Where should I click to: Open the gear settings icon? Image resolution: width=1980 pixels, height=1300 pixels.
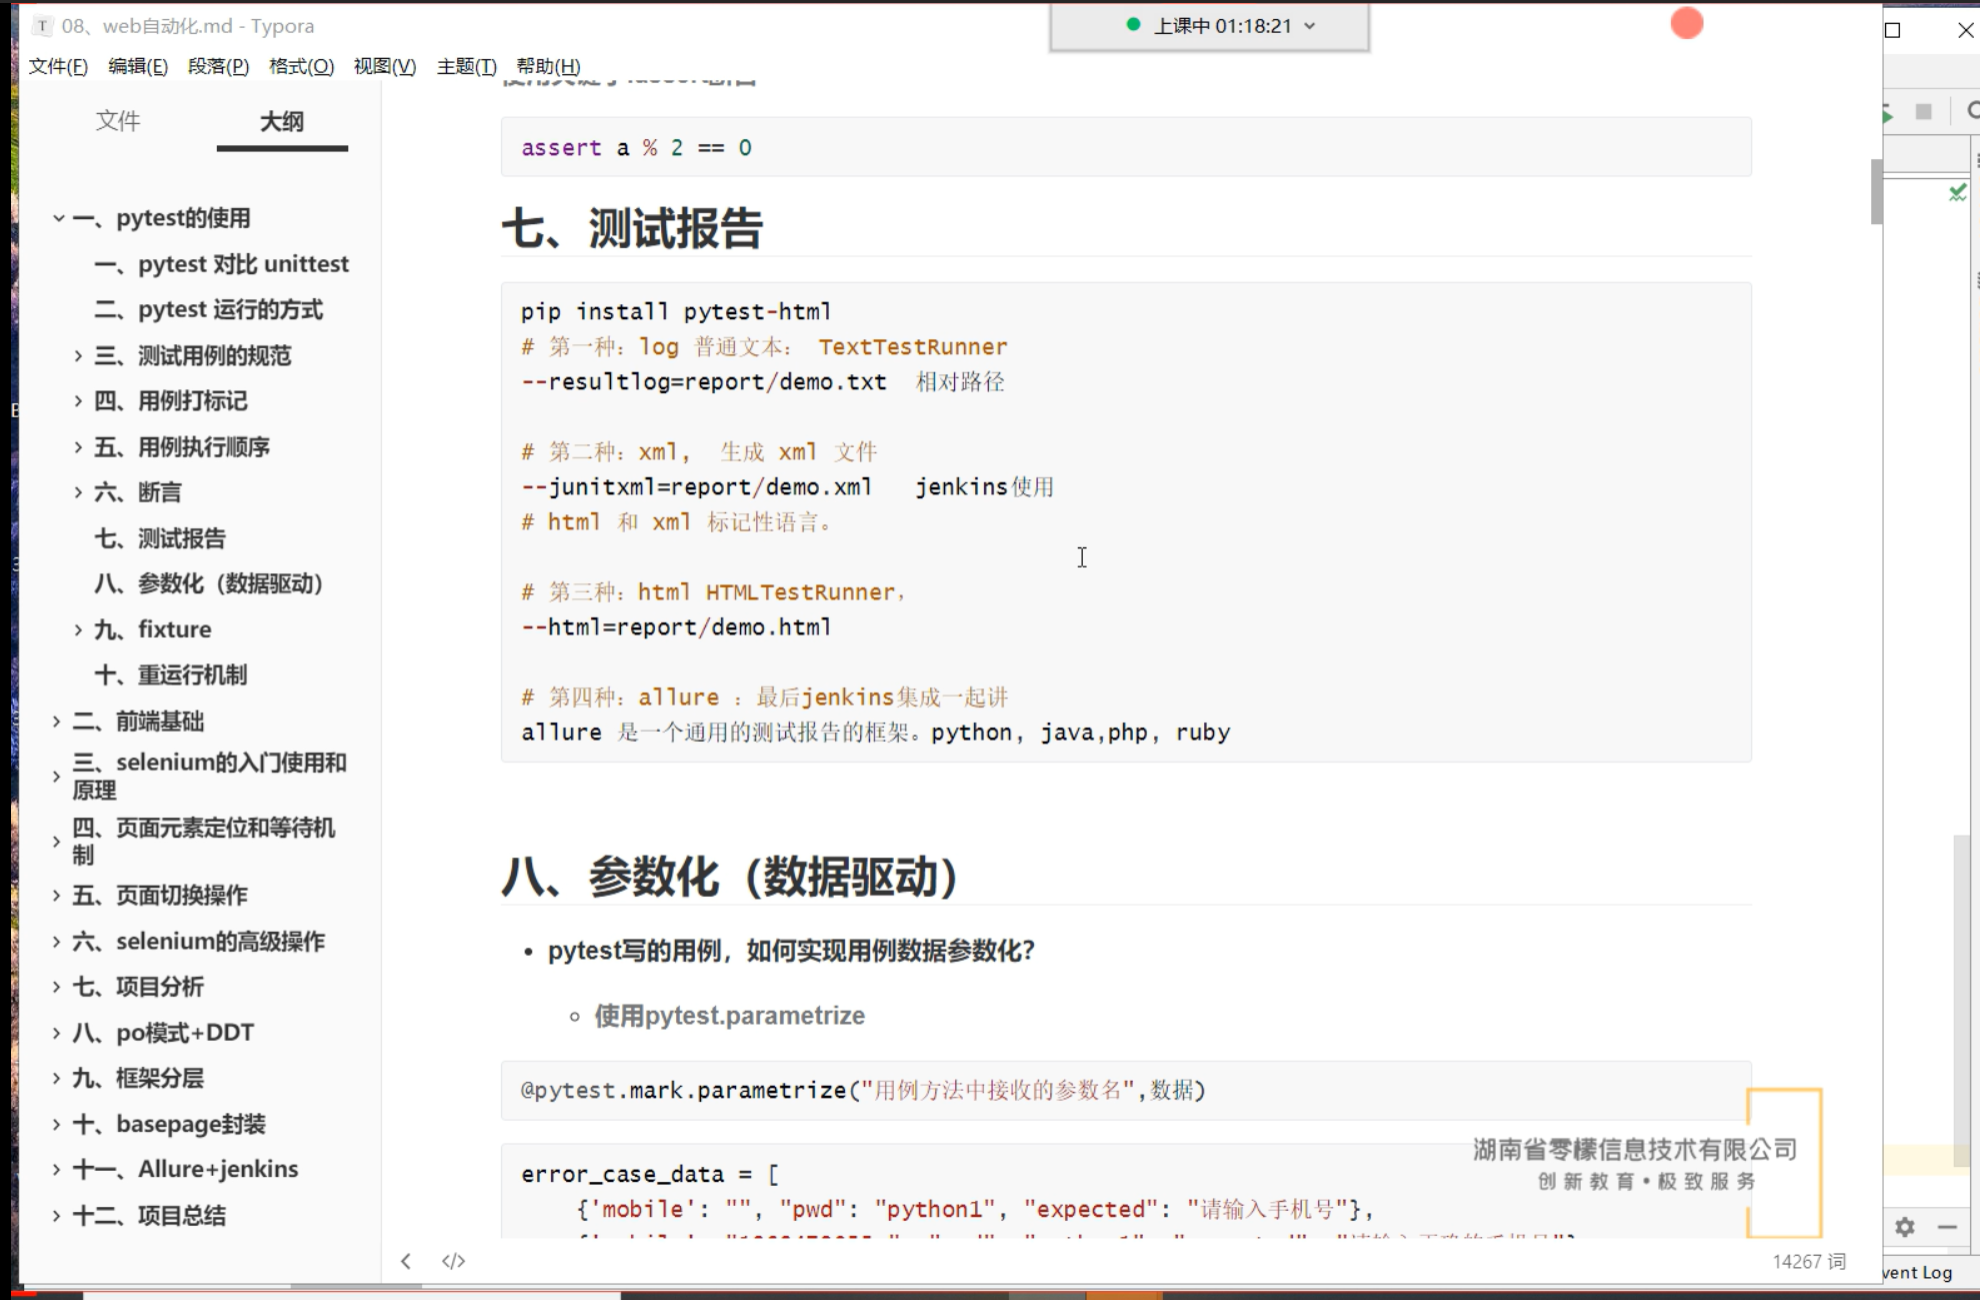click(x=1905, y=1226)
